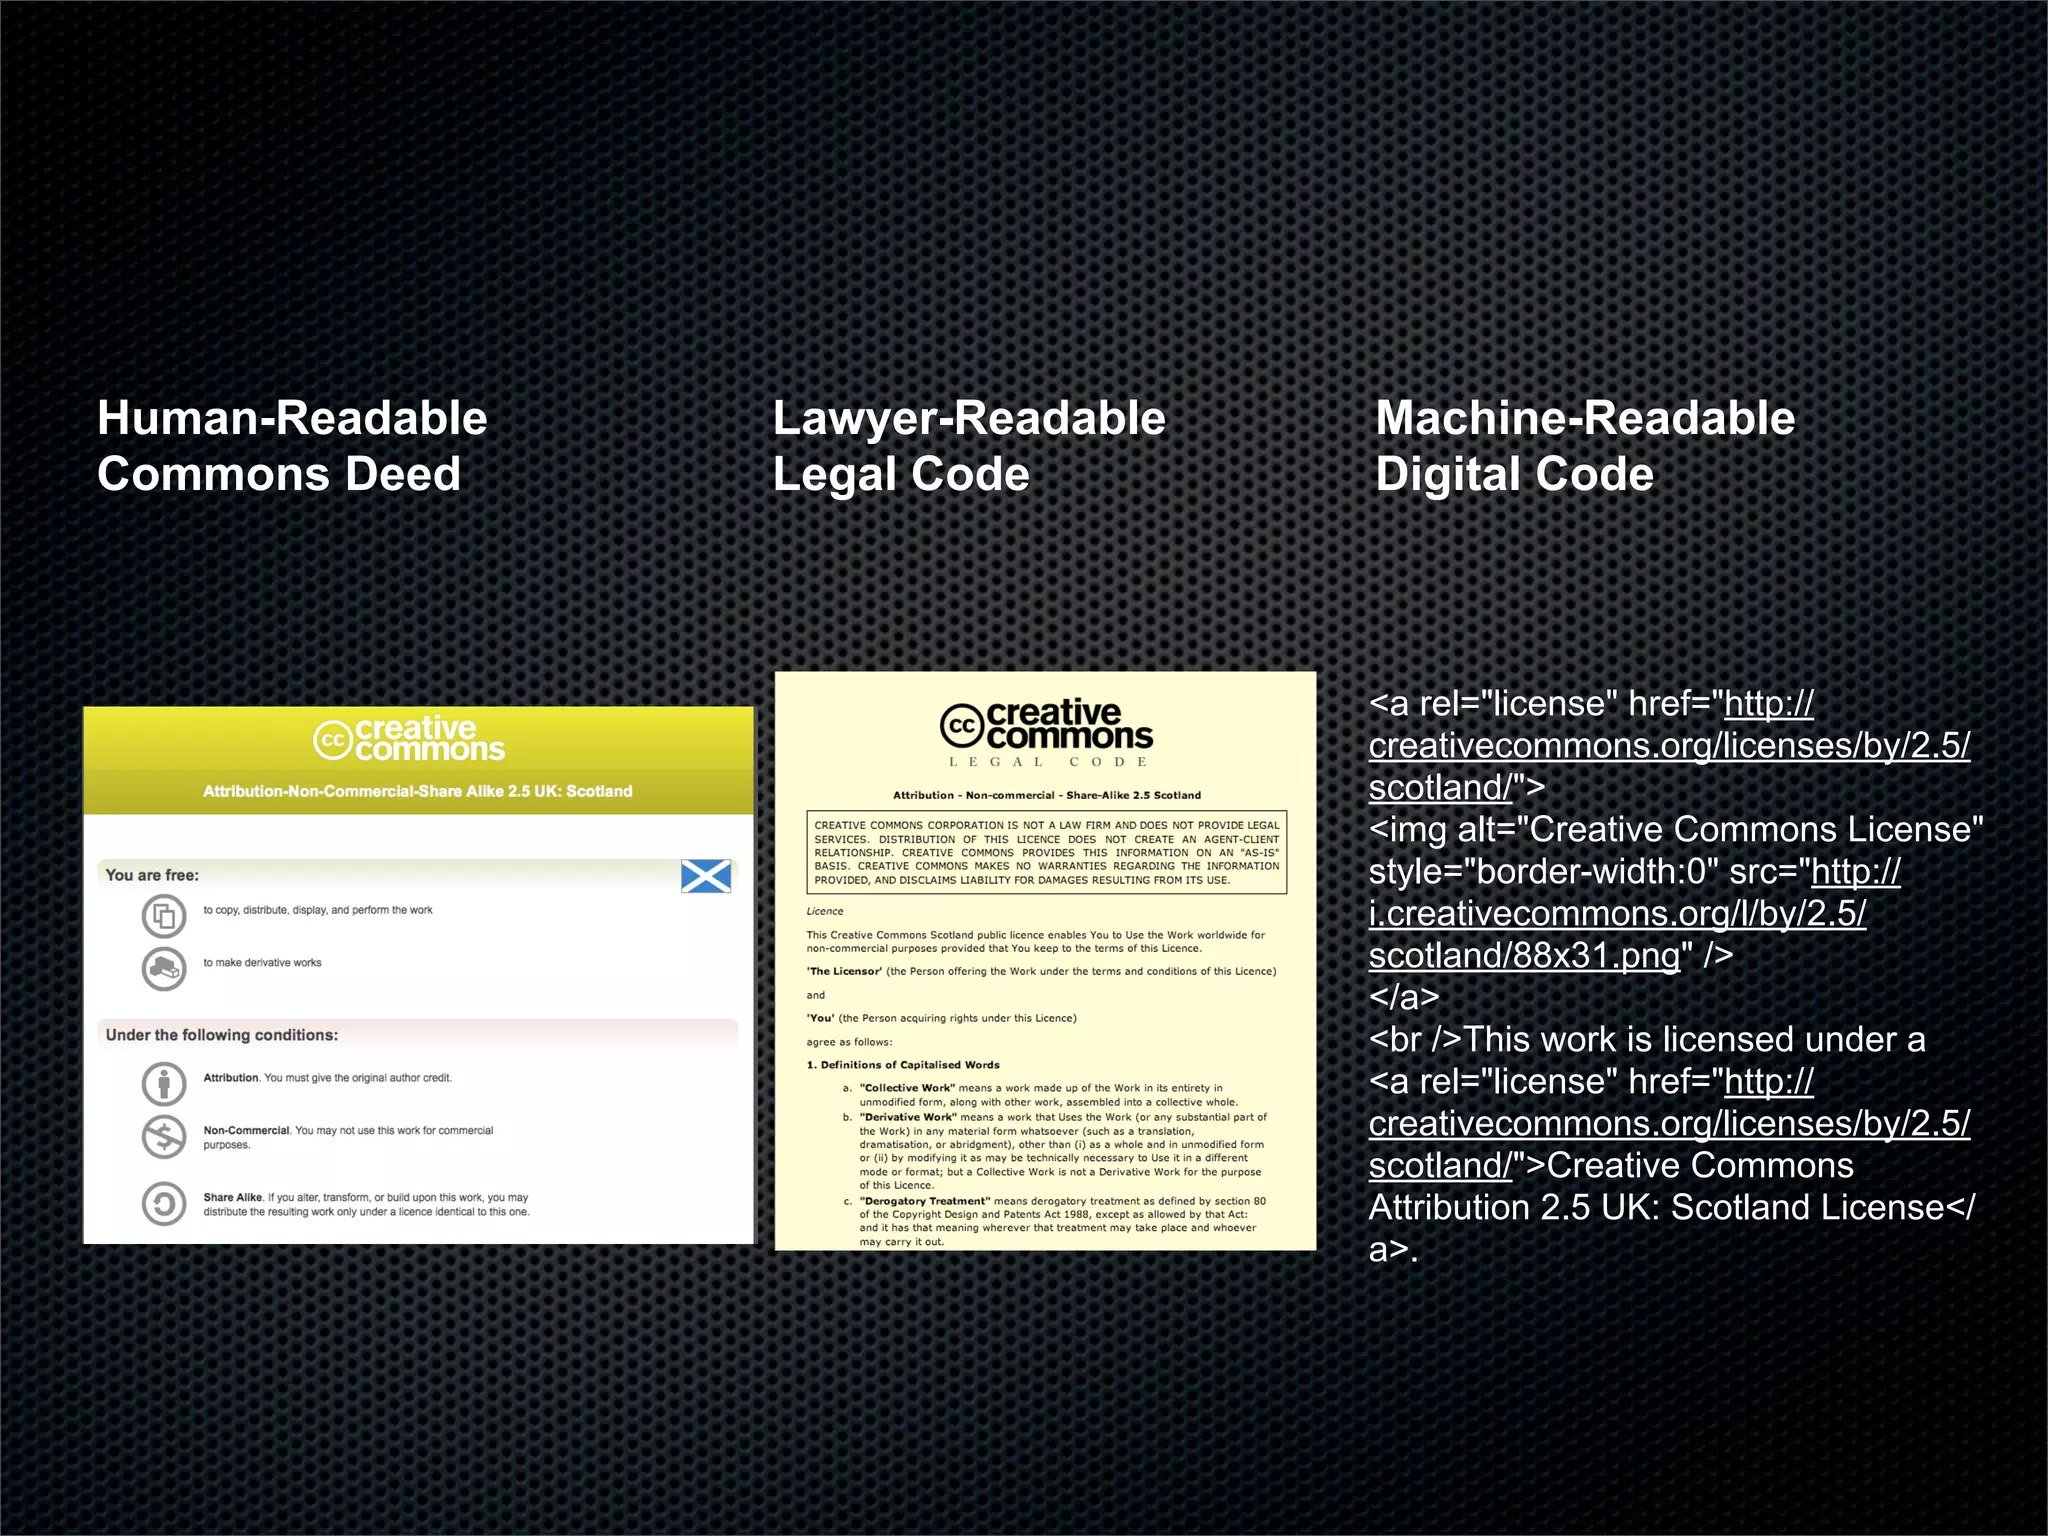The image size is (2048, 1536).
Task: Select the 'Machine-Readable Digital Code' heading
Action: [x=1585, y=446]
